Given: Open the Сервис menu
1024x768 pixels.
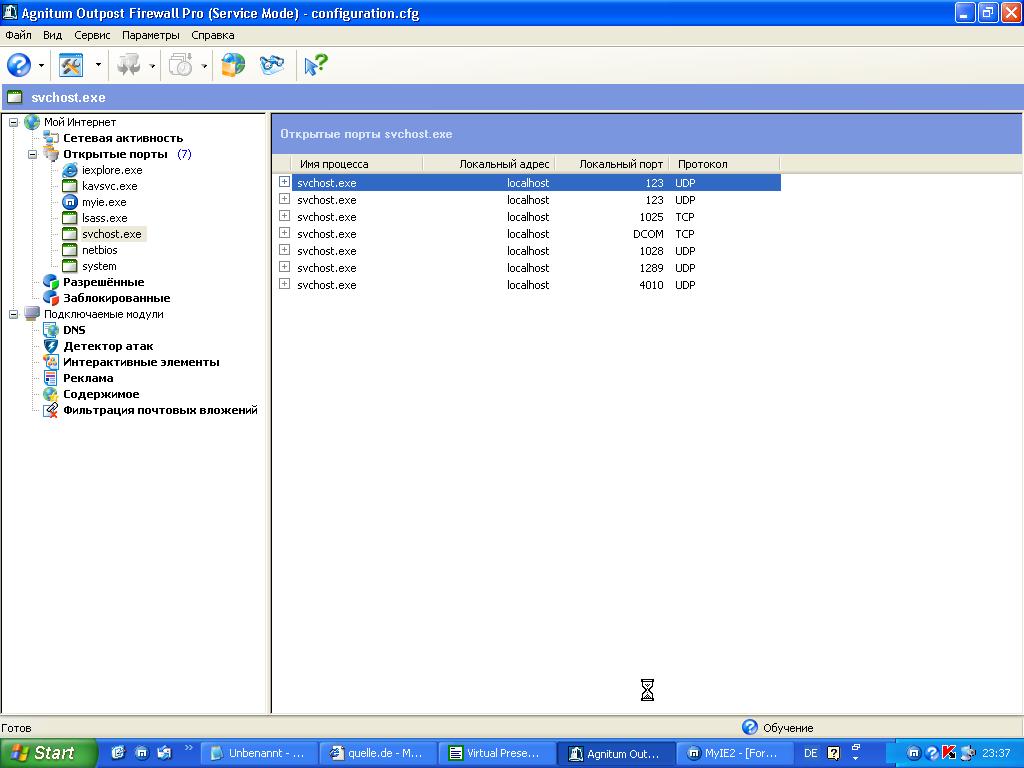Looking at the screenshot, I should pyautogui.click(x=92, y=35).
